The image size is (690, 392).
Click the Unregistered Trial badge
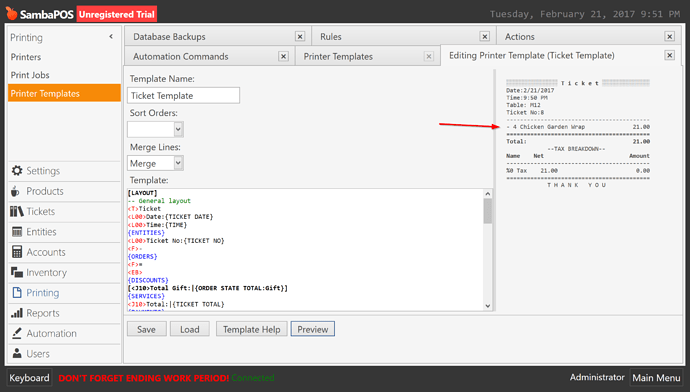117,15
